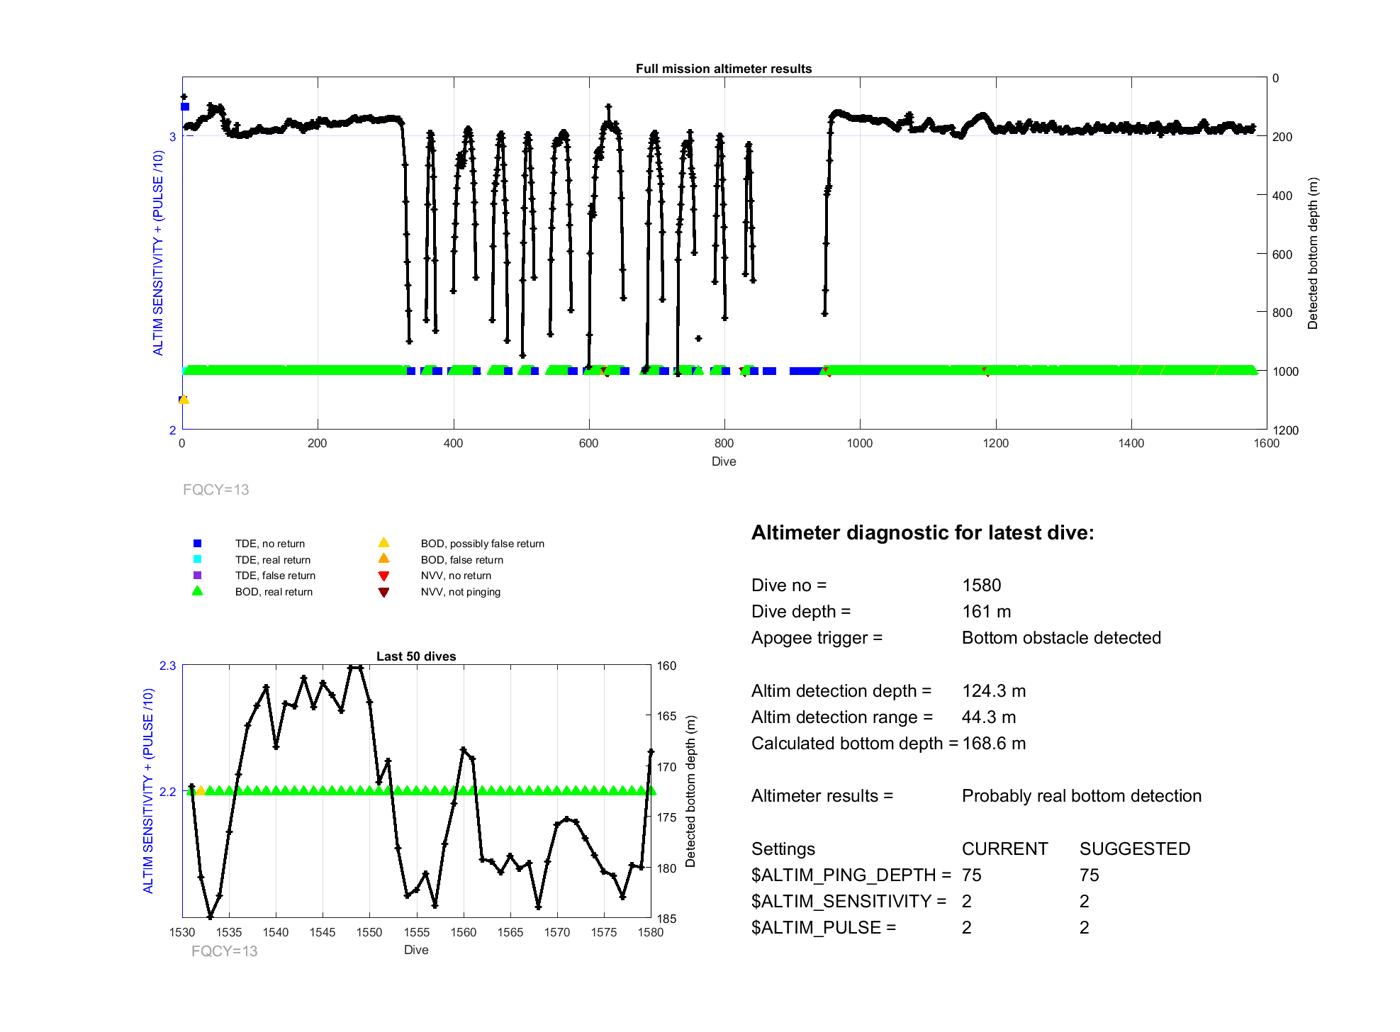Click the 'Dive' x-axis label of the Last 50 dives chart
The image size is (1400, 1032).
[416, 950]
